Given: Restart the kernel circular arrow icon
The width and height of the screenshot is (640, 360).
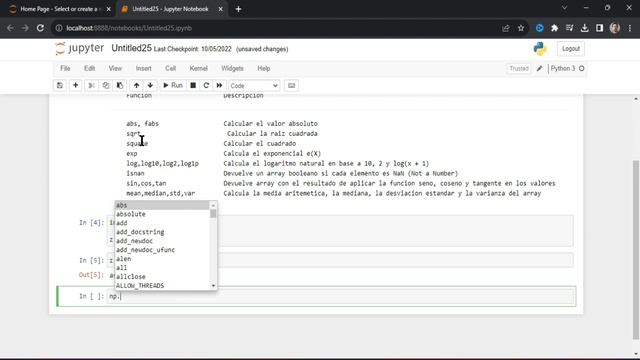Looking at the screenshot, I should [206, 85].
